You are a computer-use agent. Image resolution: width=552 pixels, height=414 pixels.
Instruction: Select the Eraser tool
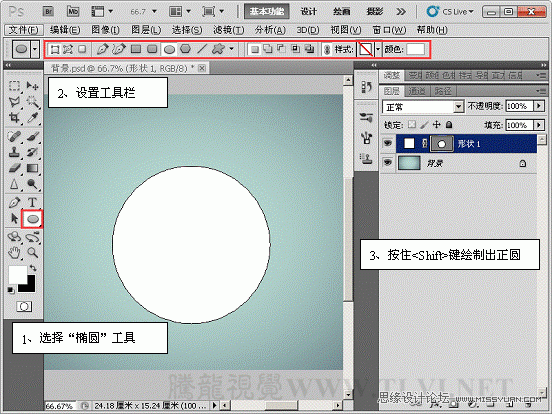pos(14,168)
